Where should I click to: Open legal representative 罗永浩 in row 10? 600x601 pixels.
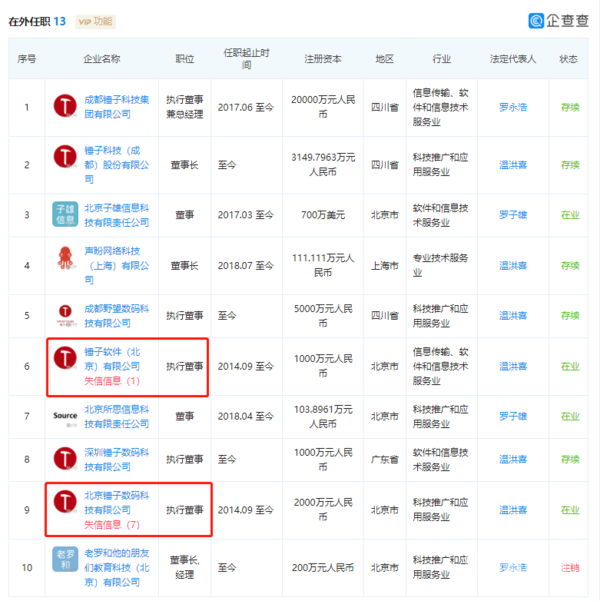(x=513, y=568)
